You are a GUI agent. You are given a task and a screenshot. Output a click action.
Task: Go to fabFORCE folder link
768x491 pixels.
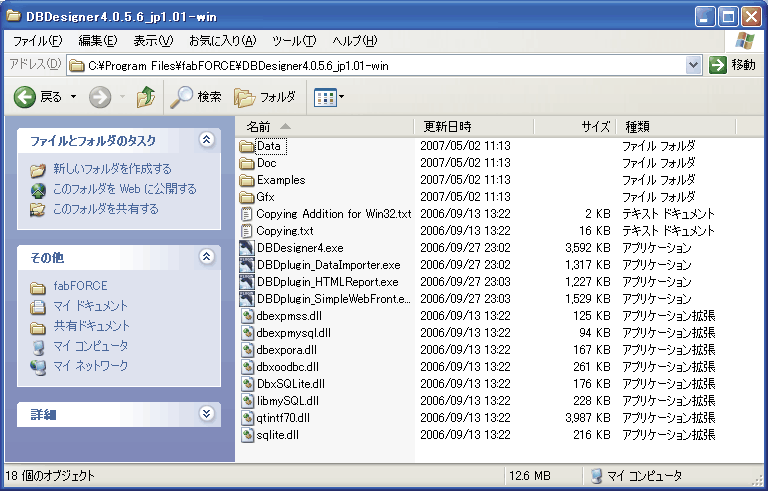80,286
